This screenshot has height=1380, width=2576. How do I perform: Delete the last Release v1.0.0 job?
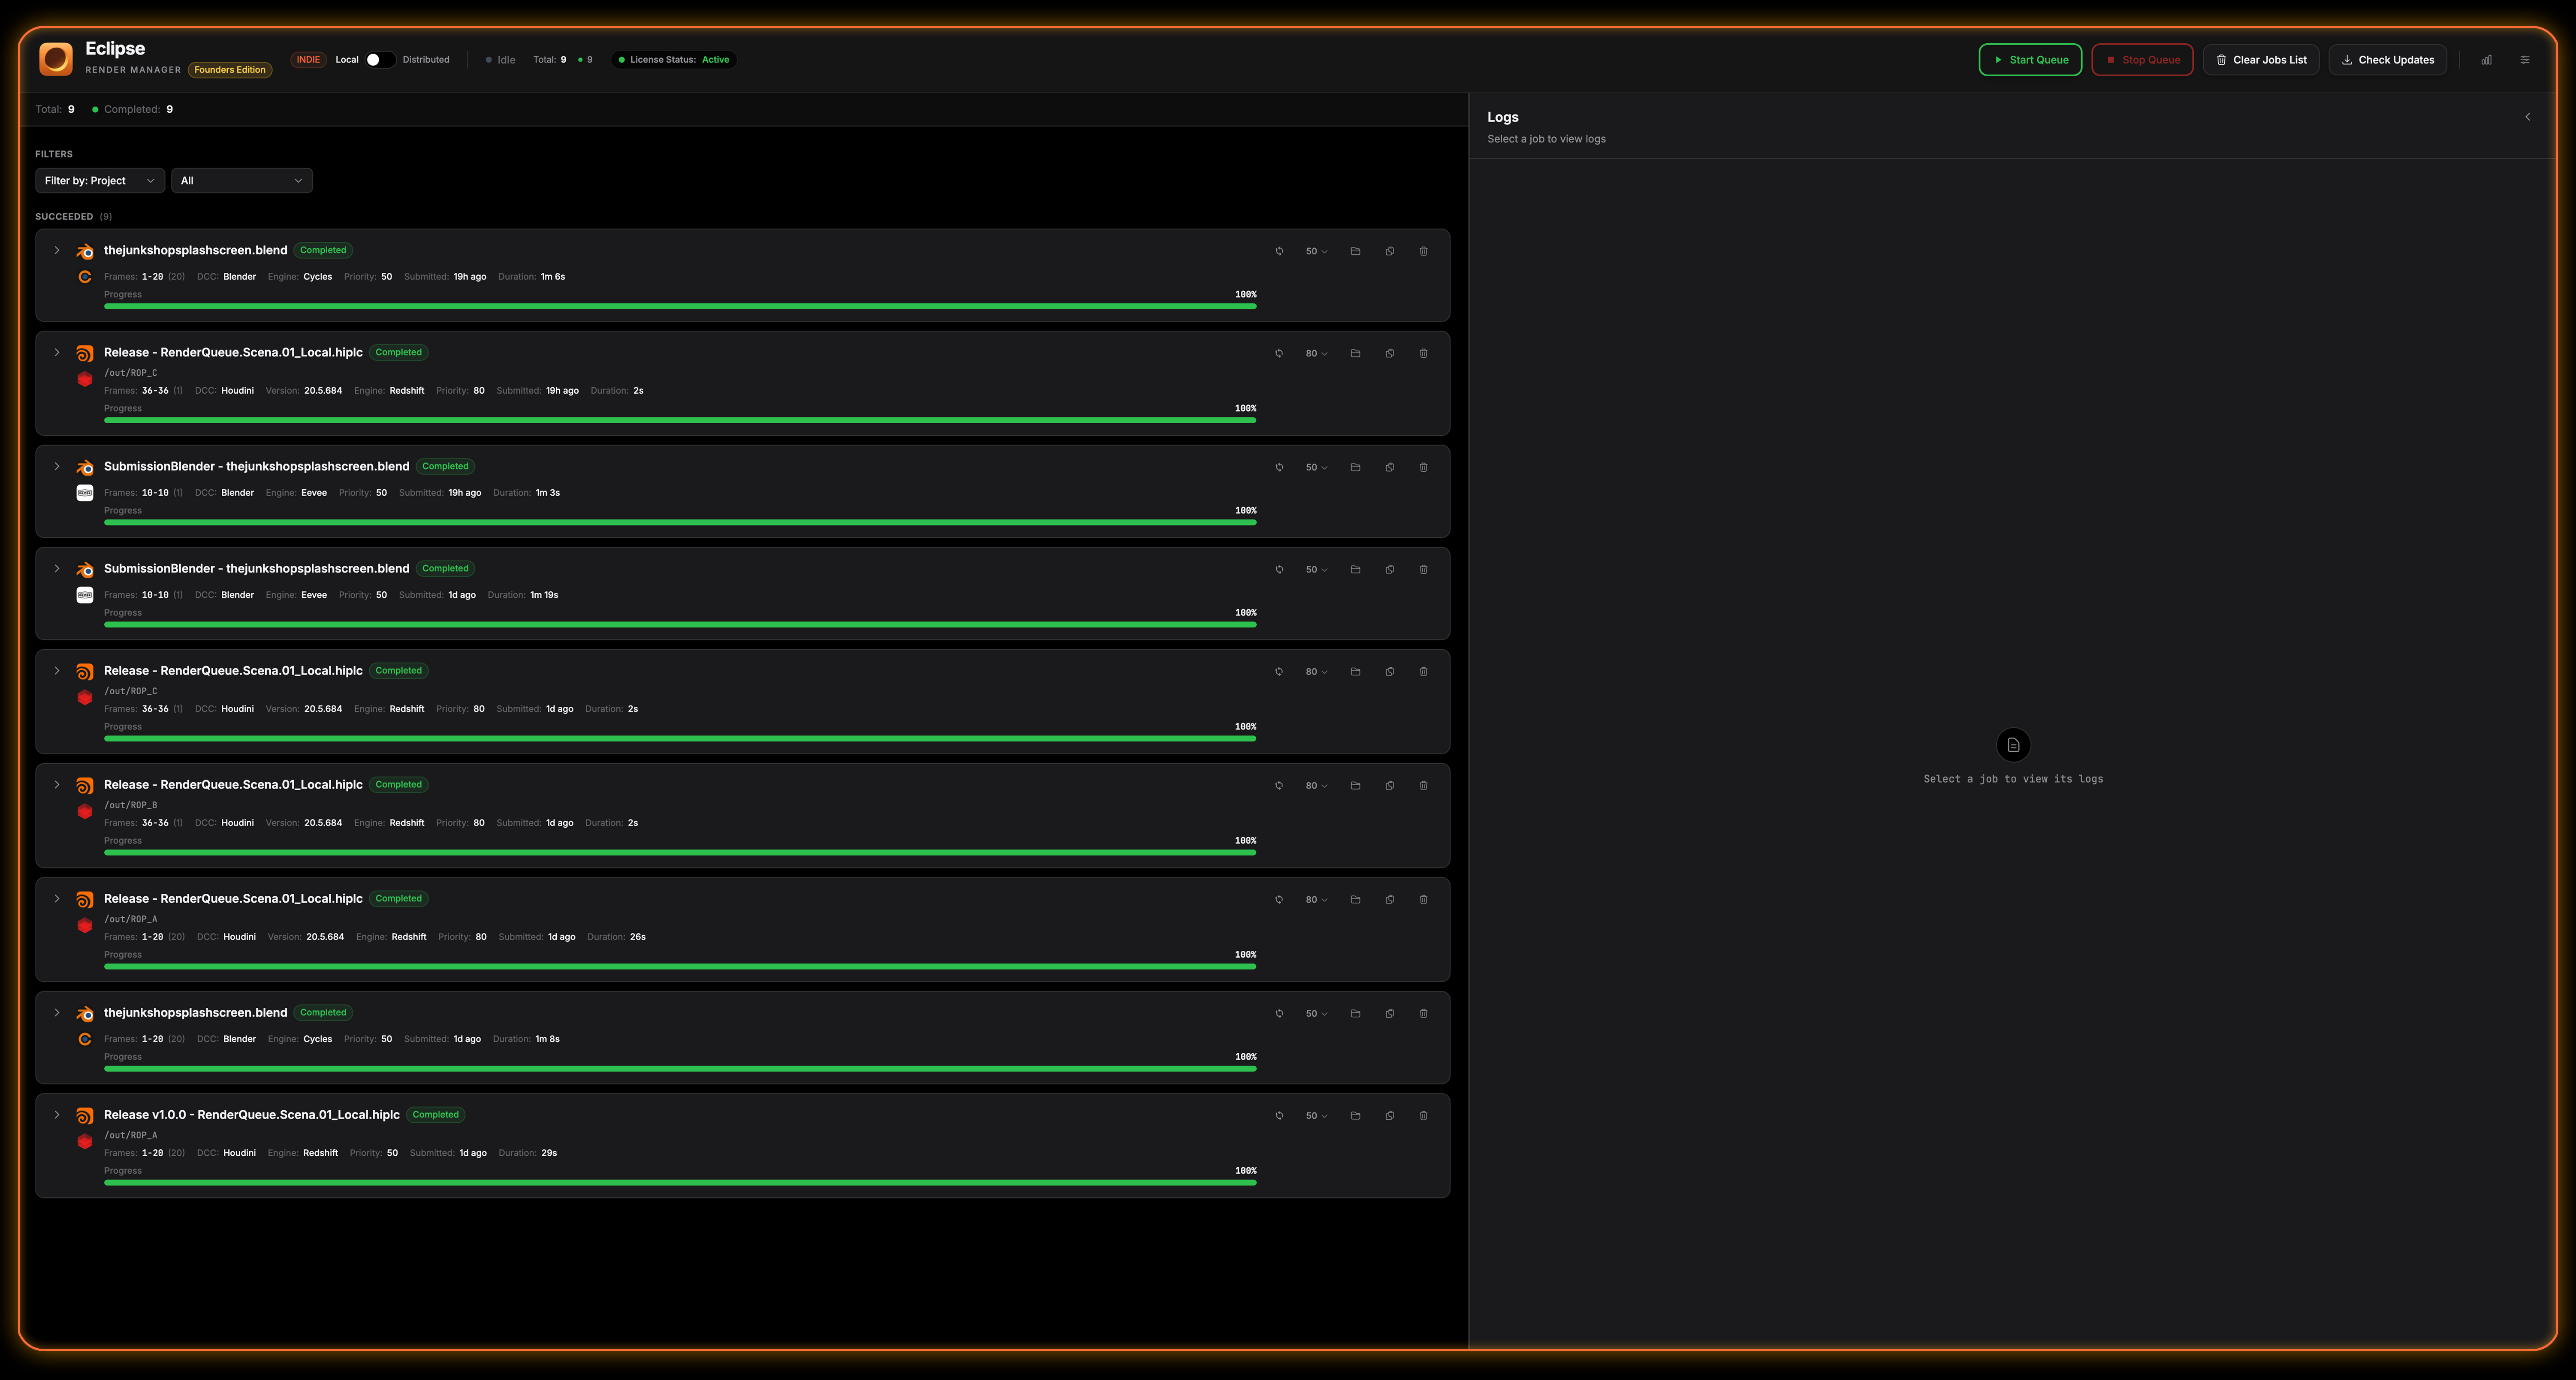pos(1424,1115)
